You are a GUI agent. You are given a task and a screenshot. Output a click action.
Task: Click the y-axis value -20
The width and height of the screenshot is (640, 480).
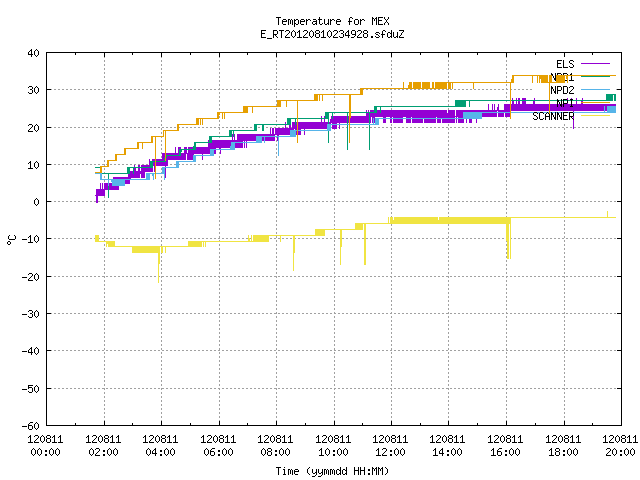coord(31,277)
